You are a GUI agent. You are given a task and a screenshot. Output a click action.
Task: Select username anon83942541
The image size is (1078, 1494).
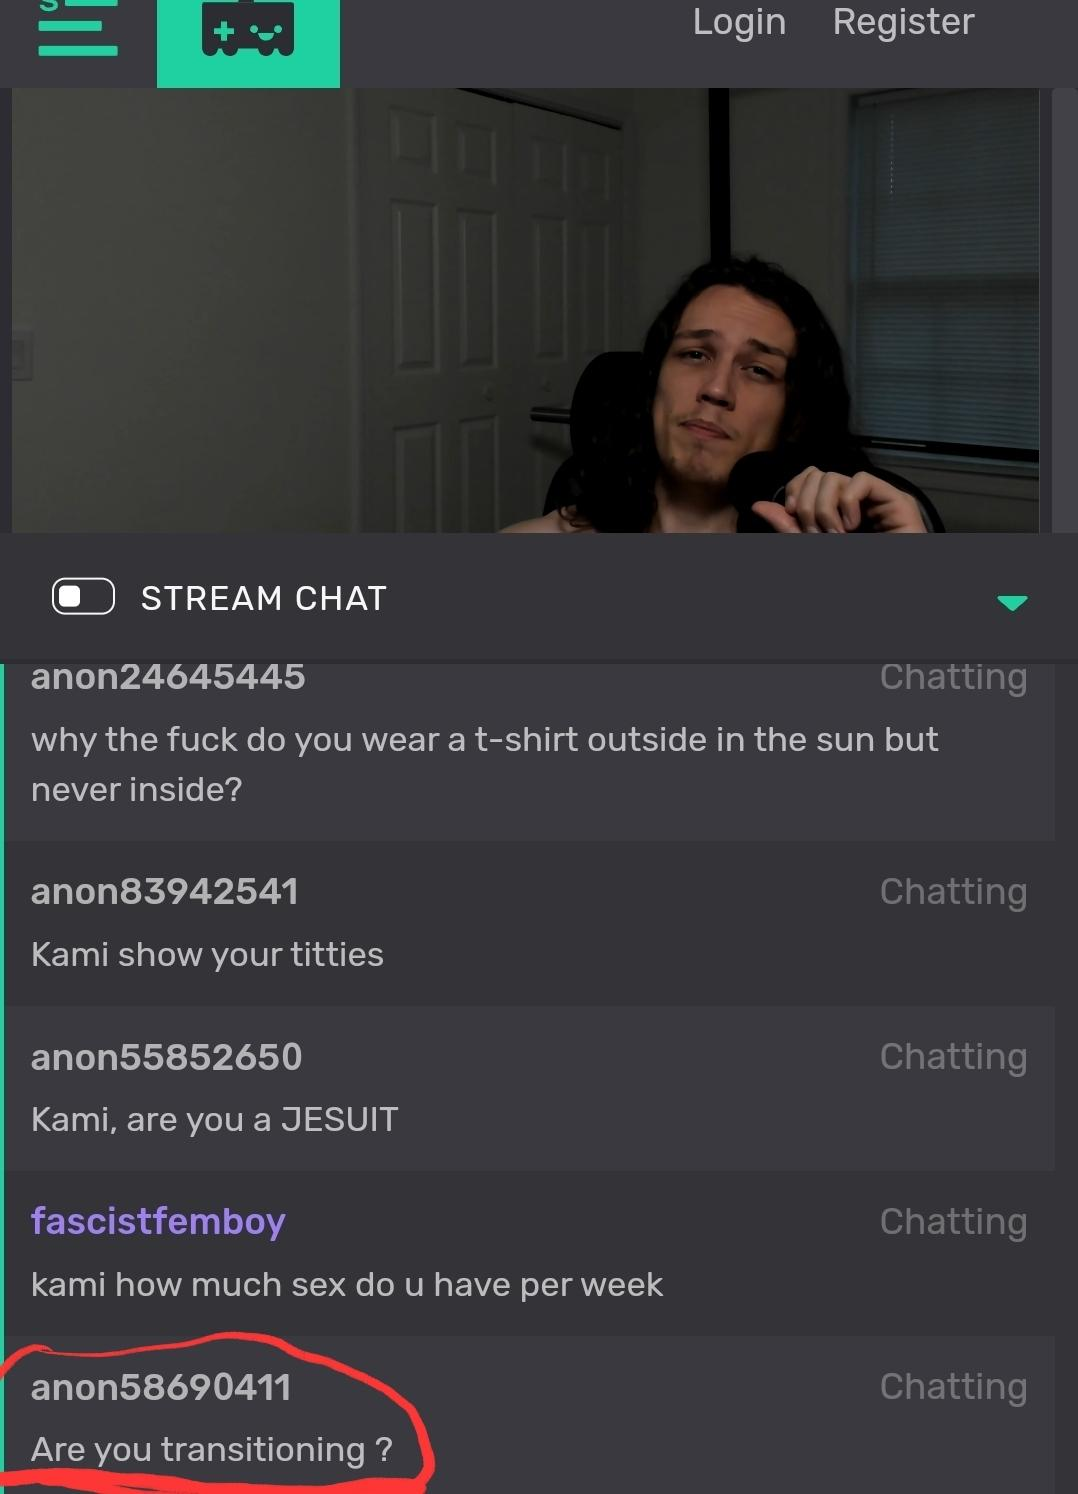pos(165,892)
